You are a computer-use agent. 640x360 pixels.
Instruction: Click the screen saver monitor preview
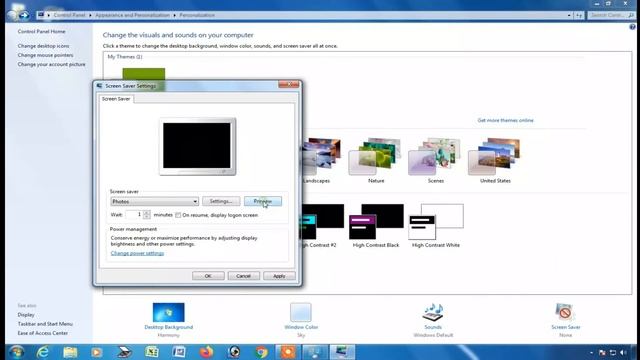tap(197, 147)
